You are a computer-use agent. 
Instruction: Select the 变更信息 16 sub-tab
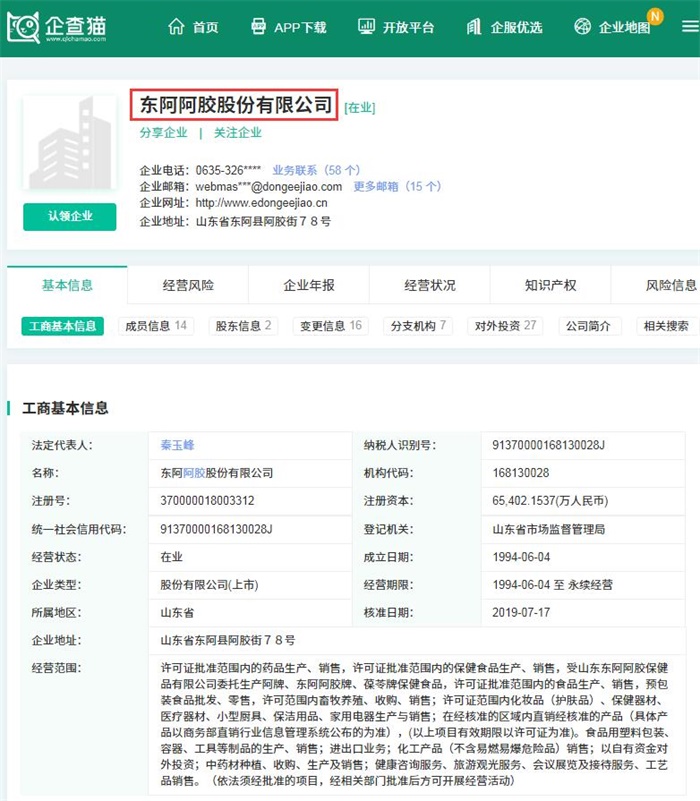pos(331,326)
